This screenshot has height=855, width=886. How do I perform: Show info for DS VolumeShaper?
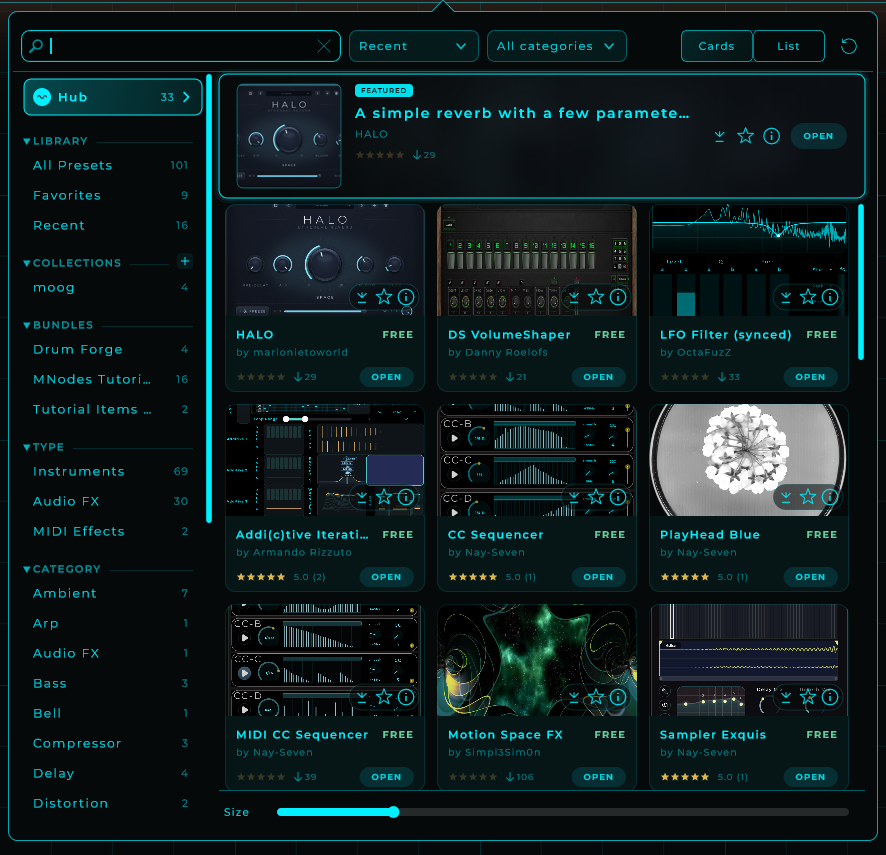pyautogui.click(x=618, y=297)
